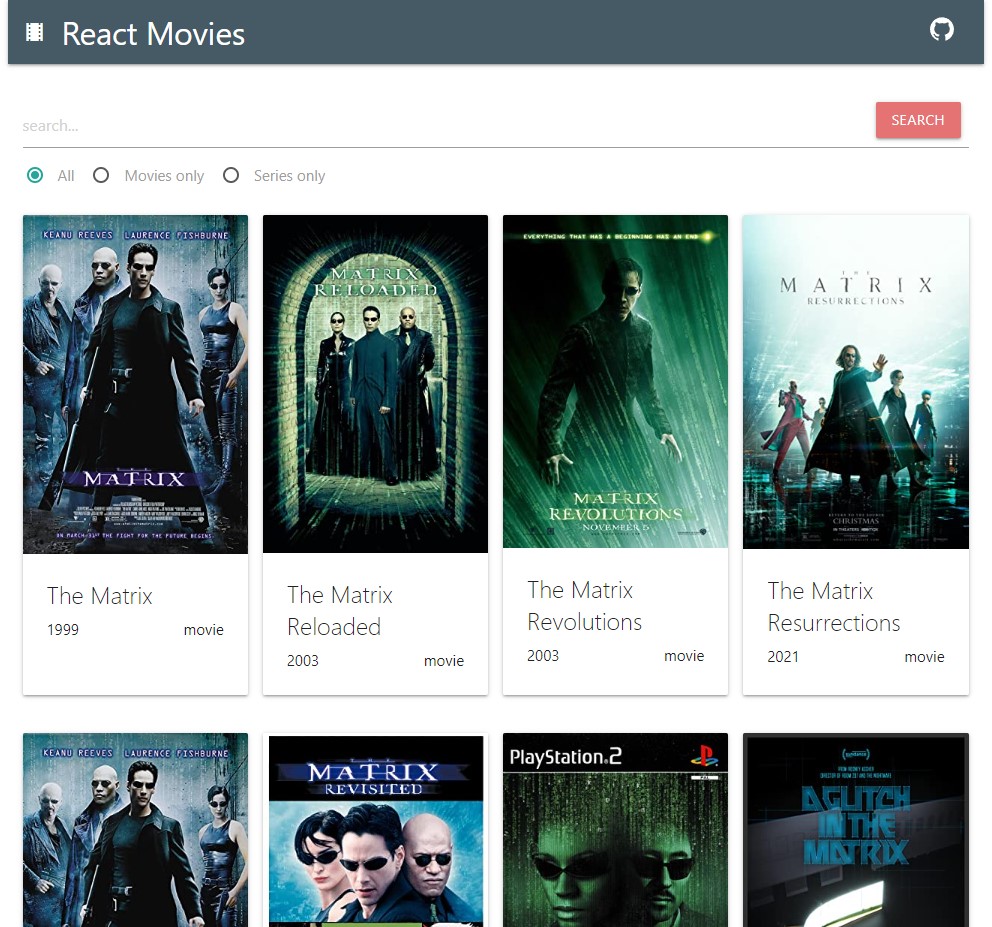Click the red SEARCH button
This screenshot has width=992, height=927.
point(918,120)
